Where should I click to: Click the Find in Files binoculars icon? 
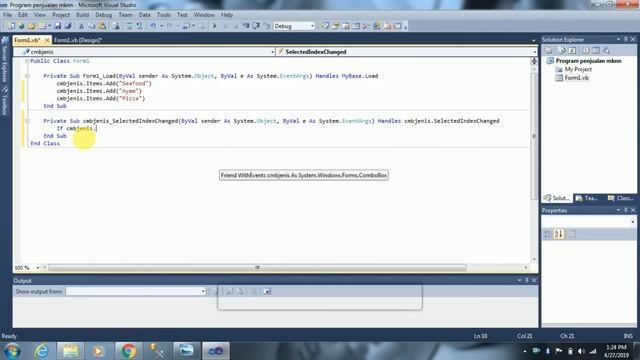click(x=116, y=26)
